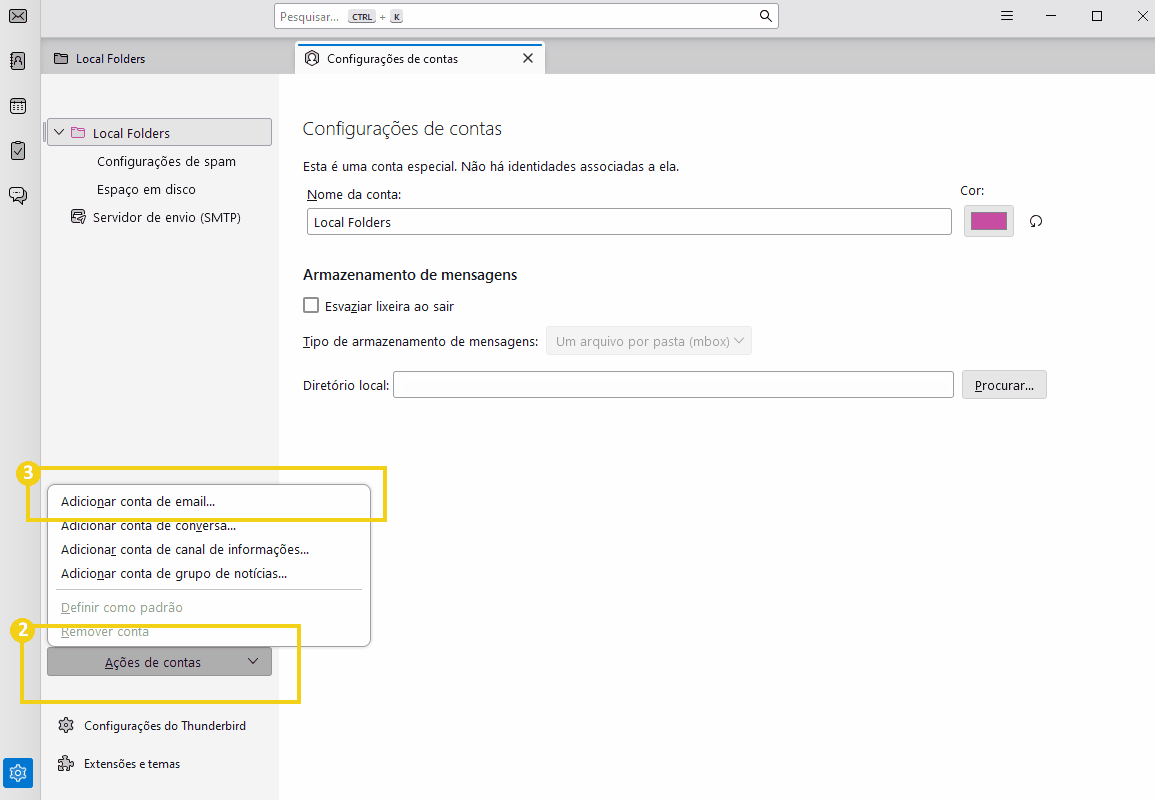Viewport: 1155px width, 800px height.
Task: Toggle 'Esvaziar lixeira ao sair' checkbox
Action: click(311, 305)
